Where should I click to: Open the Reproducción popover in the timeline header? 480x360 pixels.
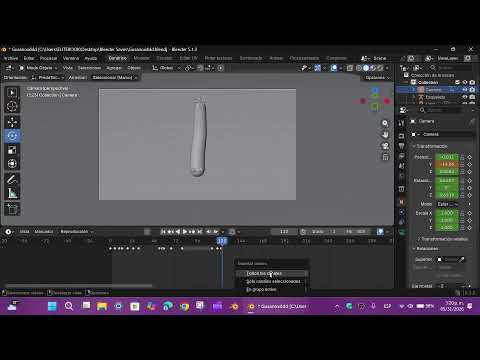[76, 232]
